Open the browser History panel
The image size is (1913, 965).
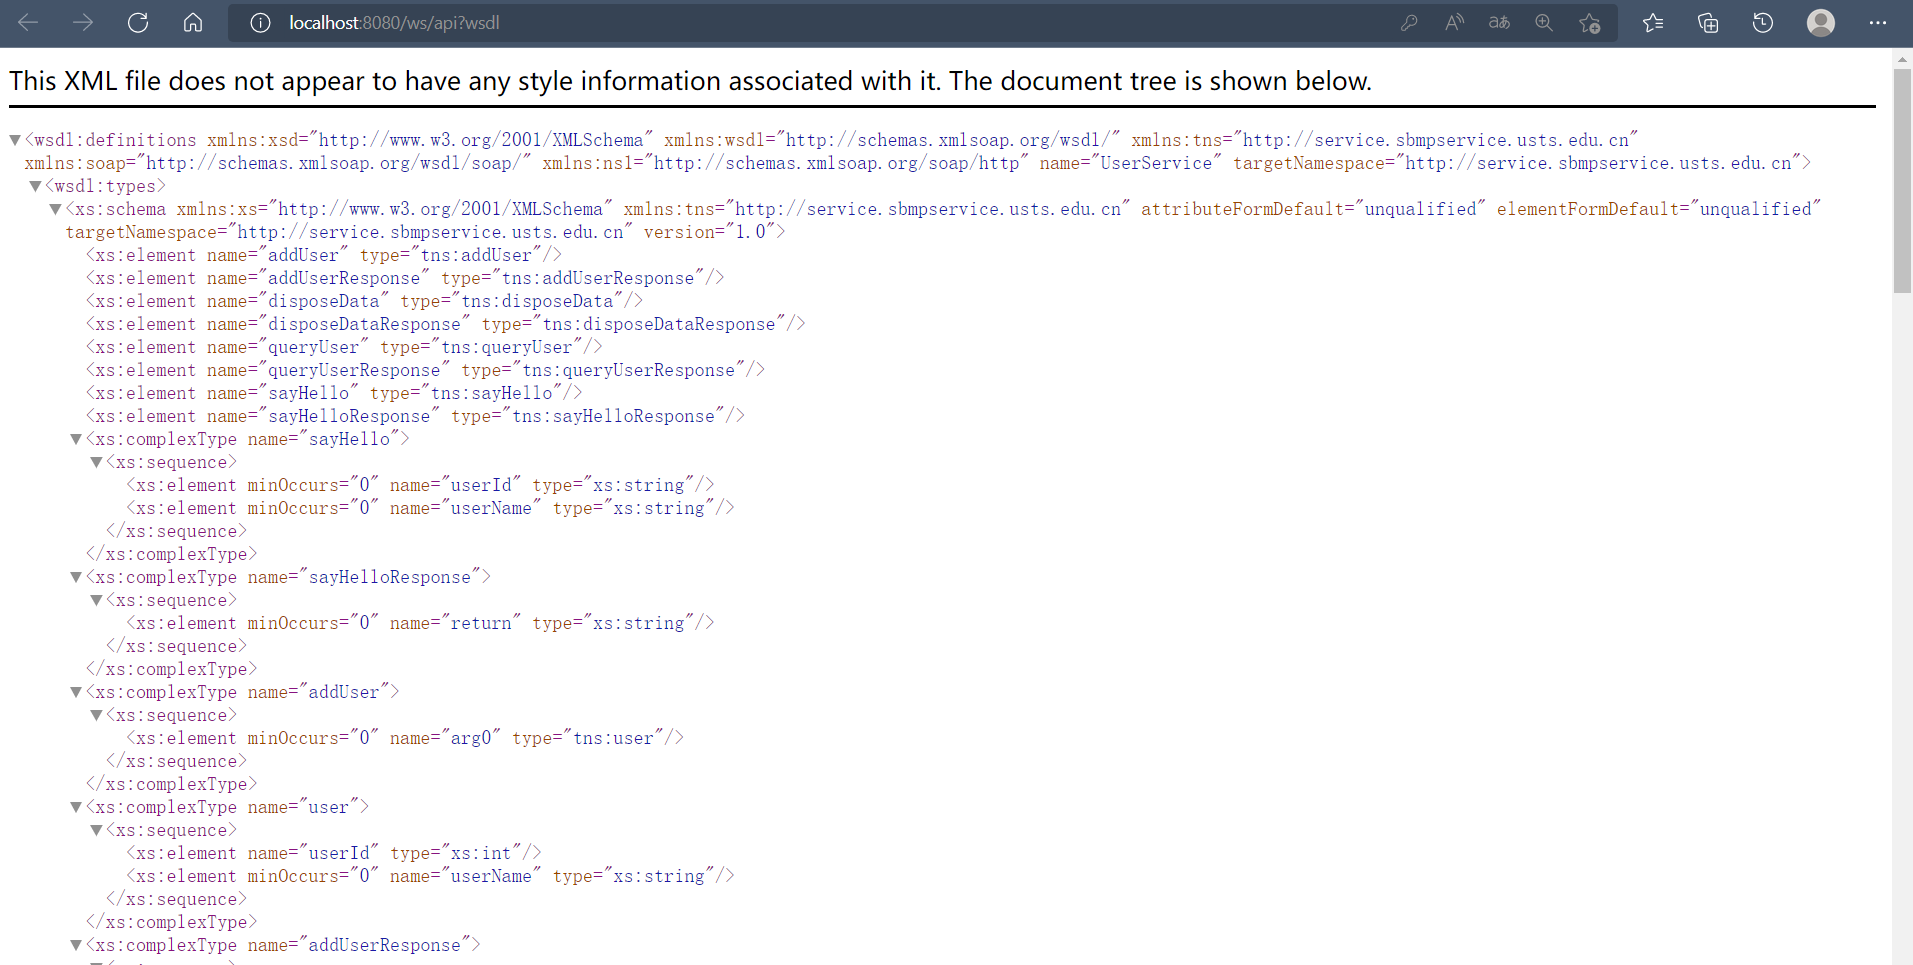[1763, 22]
